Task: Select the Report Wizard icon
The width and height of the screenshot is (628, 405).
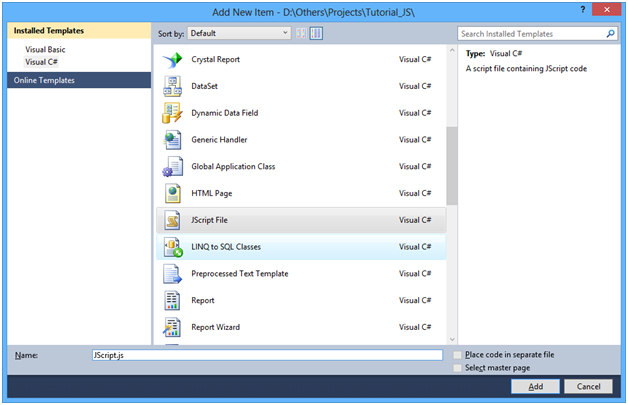Action: [173, 327]
